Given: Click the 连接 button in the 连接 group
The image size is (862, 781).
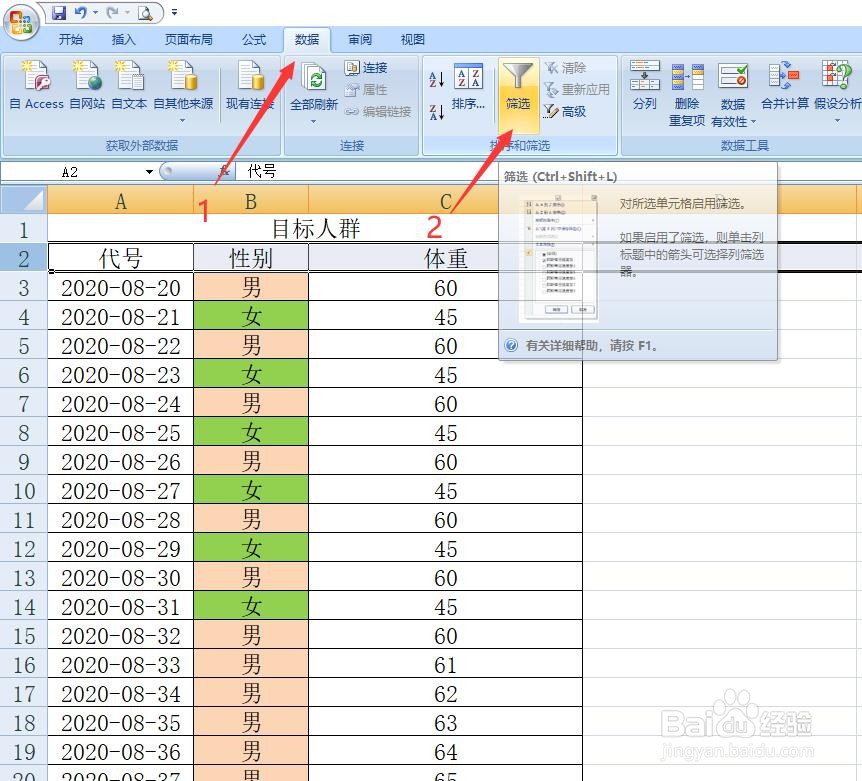Looking at the screenshot, I should (x=370, y=68).
